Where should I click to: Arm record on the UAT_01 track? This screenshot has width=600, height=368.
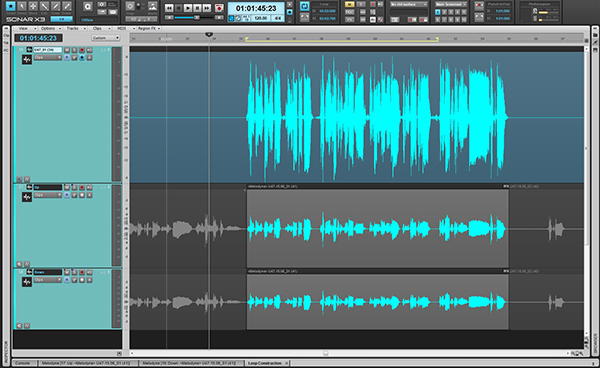coord(82,50)
